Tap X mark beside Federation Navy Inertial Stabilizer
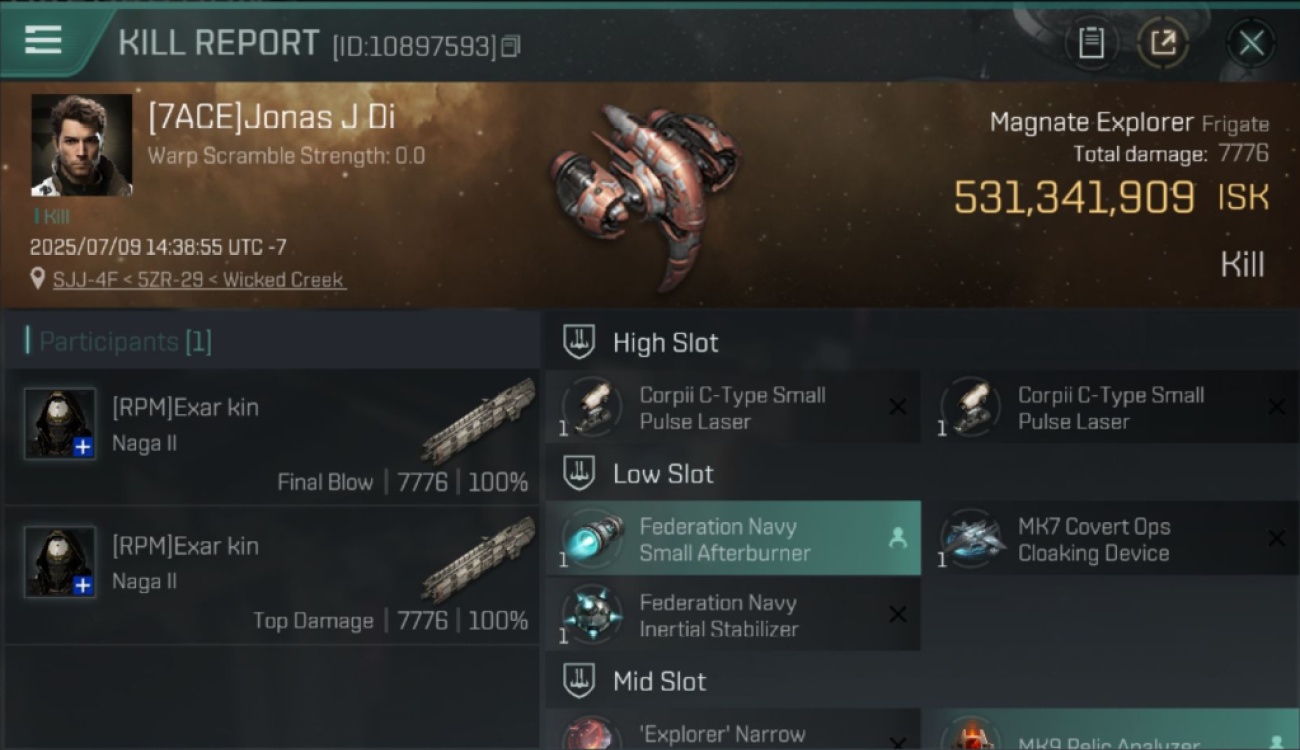Image resolution: width=1300 pixels, height=750 pixels. click(x=898, y=614)
